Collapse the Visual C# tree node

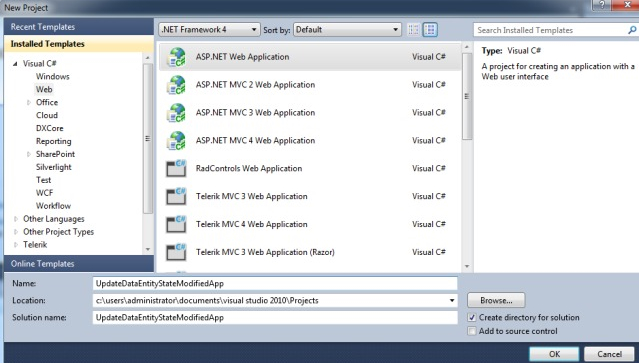pyautogui.click(x=15, y=64)
